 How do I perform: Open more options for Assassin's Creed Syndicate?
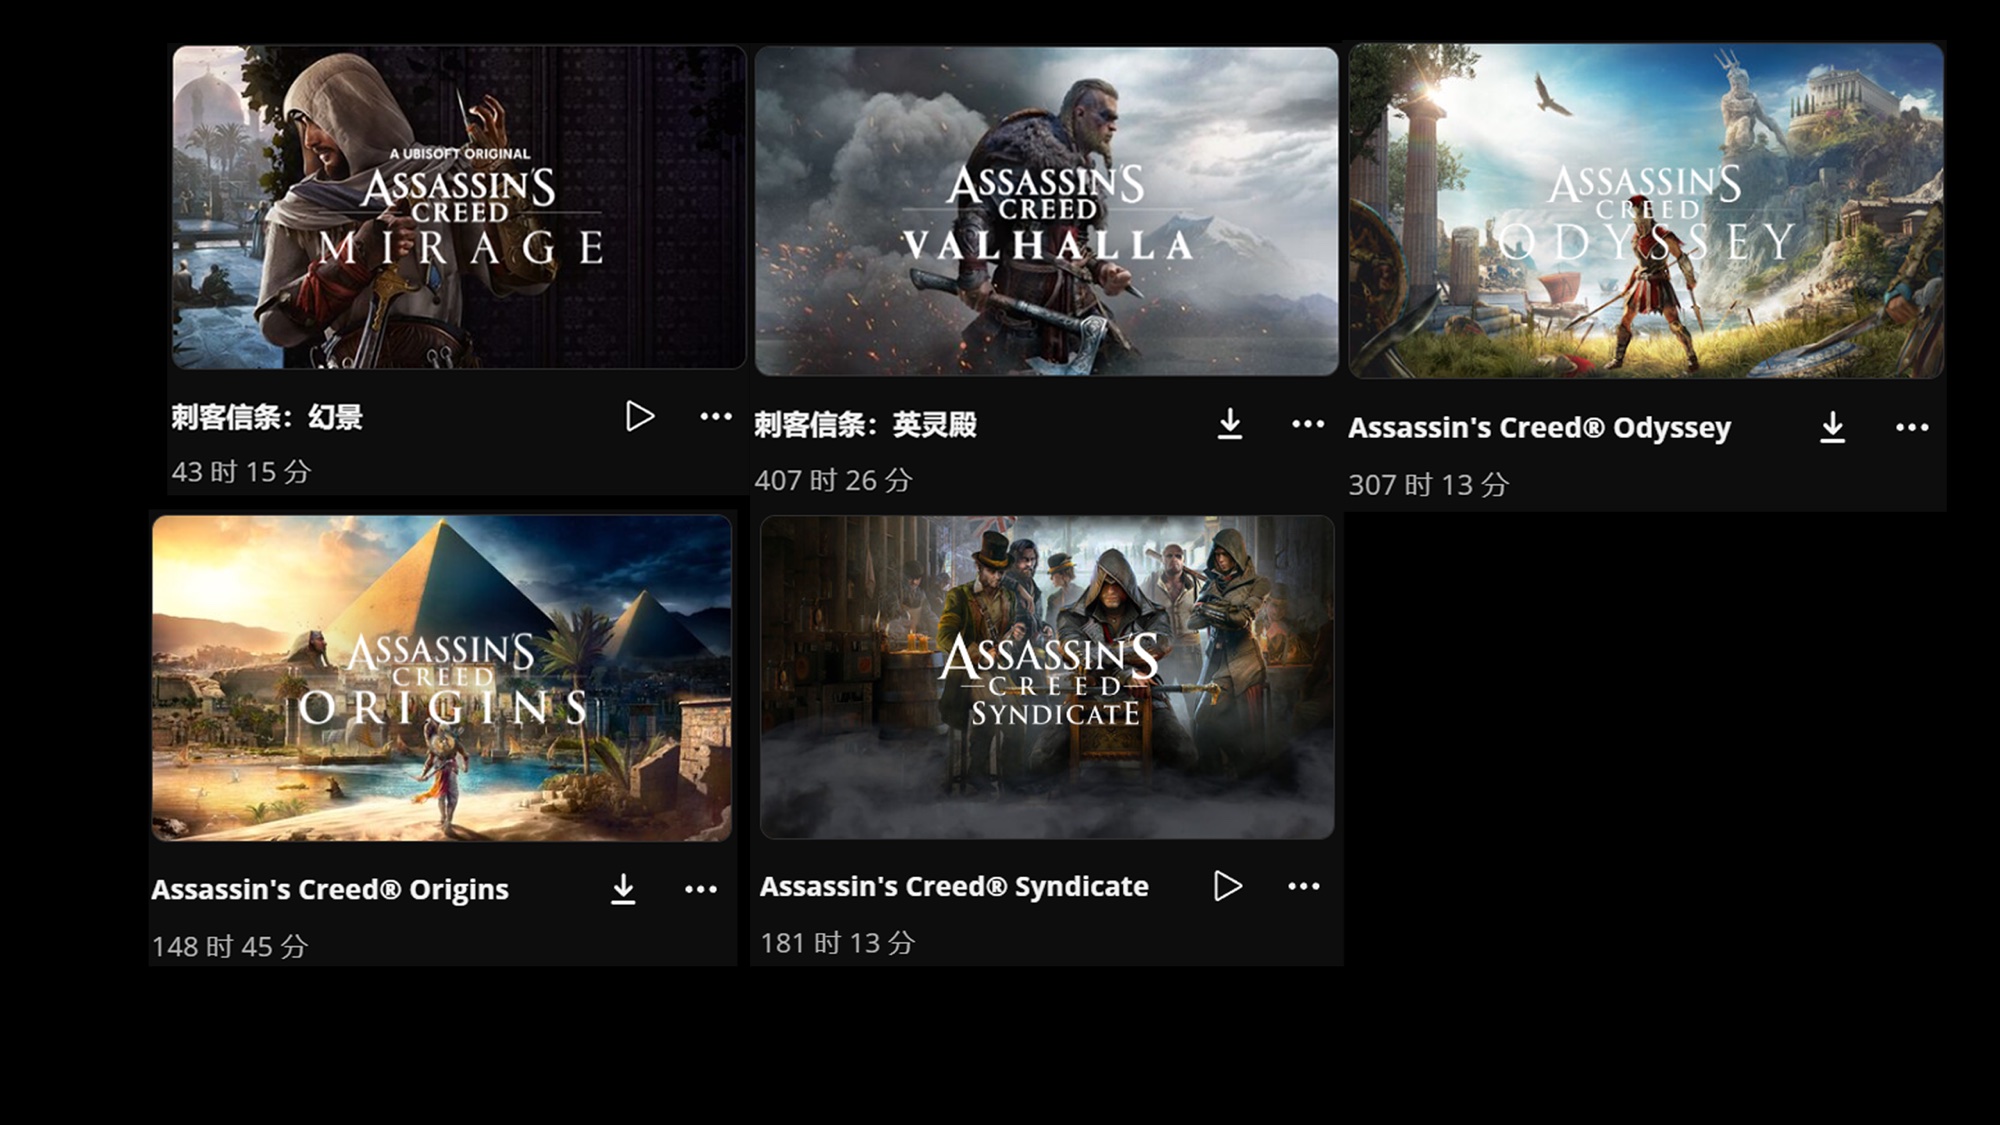1304,886
